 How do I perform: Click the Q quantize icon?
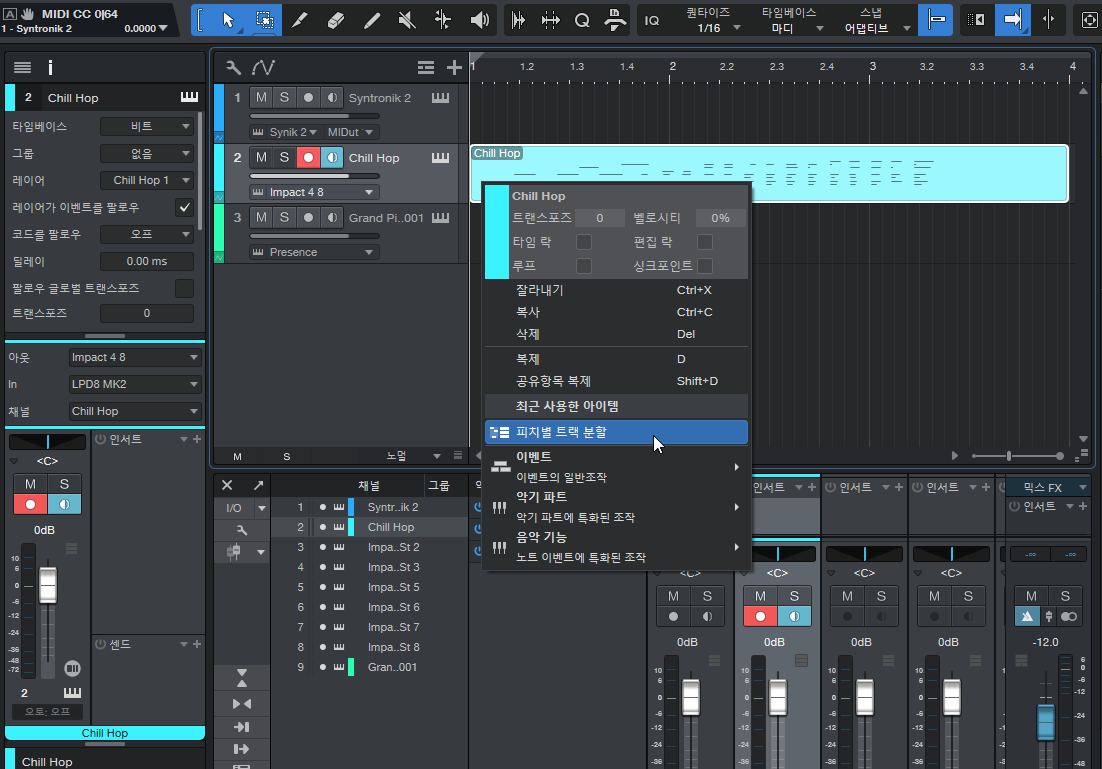(x=582, y=20)
